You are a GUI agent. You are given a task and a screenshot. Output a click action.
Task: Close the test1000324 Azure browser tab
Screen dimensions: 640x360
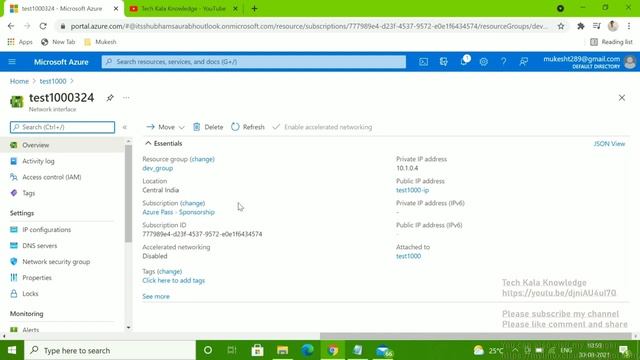[x=116, y=9]
